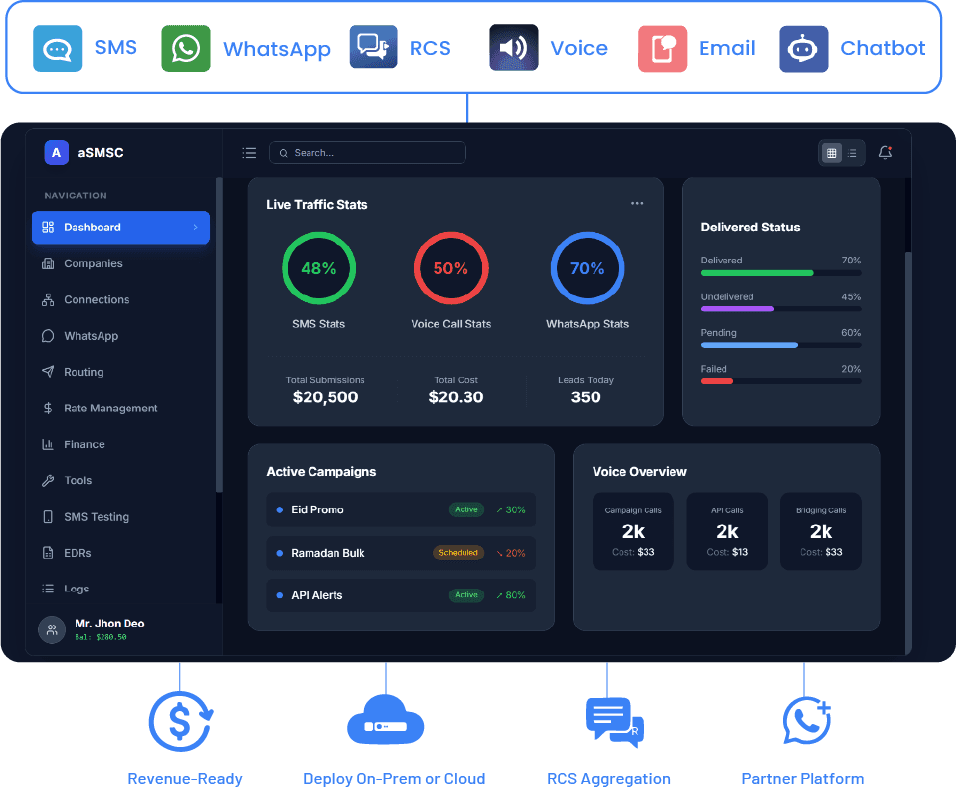Image resolution: width=956 pixels, height=788 pixels.
Task: Click the SMS Stats 48% gauge
Action: click(x=319, y=268)
